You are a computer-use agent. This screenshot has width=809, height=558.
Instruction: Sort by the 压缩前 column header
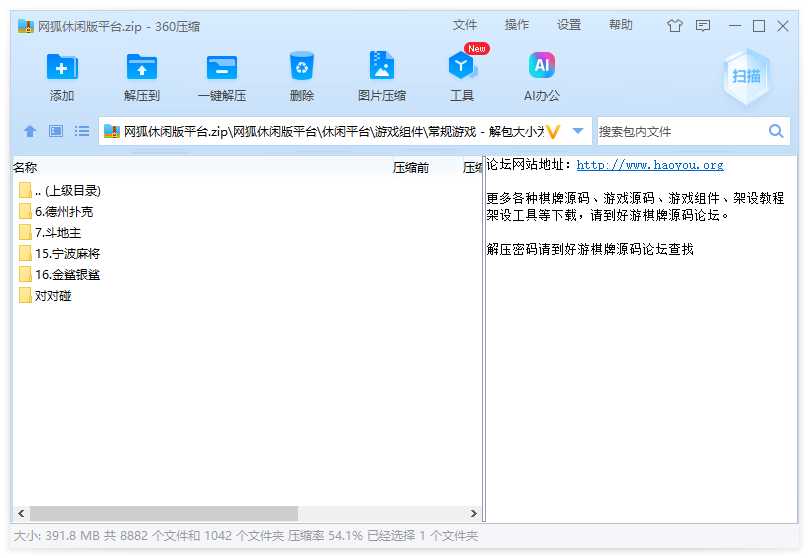tap(411, 168)
